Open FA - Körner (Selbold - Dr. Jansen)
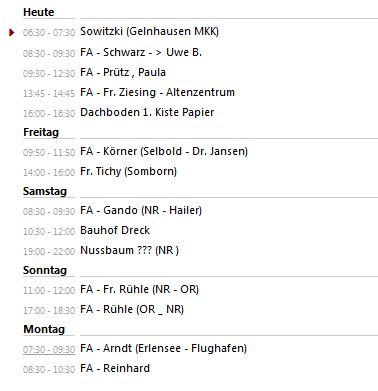 coord(164,151)
